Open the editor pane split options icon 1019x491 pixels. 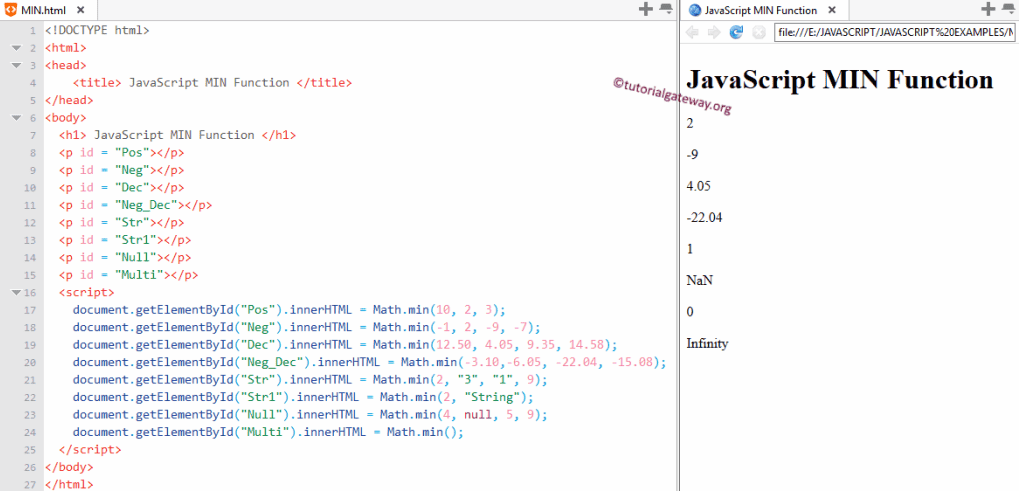666,8
